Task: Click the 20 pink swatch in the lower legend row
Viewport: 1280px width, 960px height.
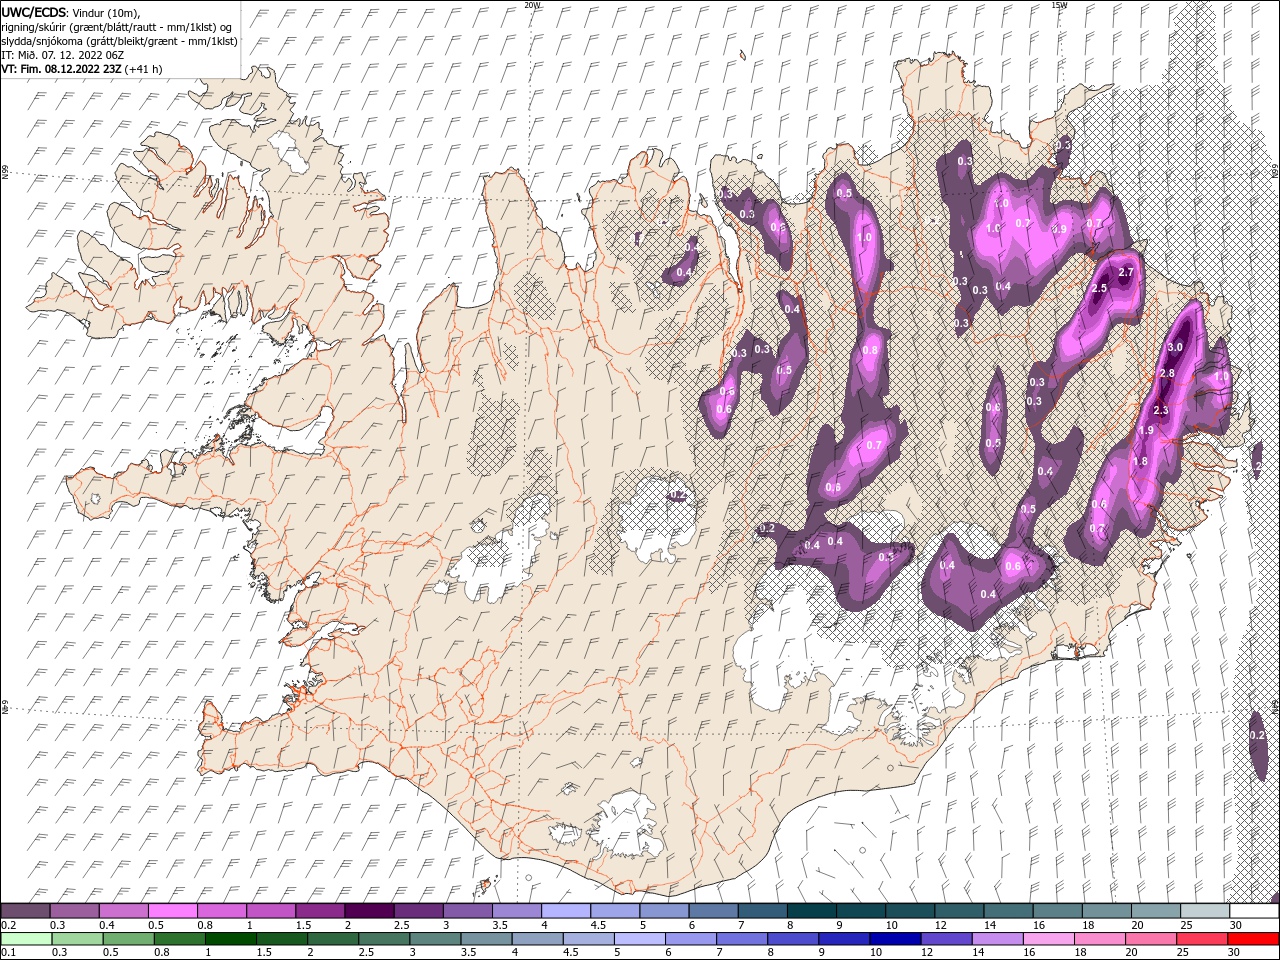Action: point(1150,938)
